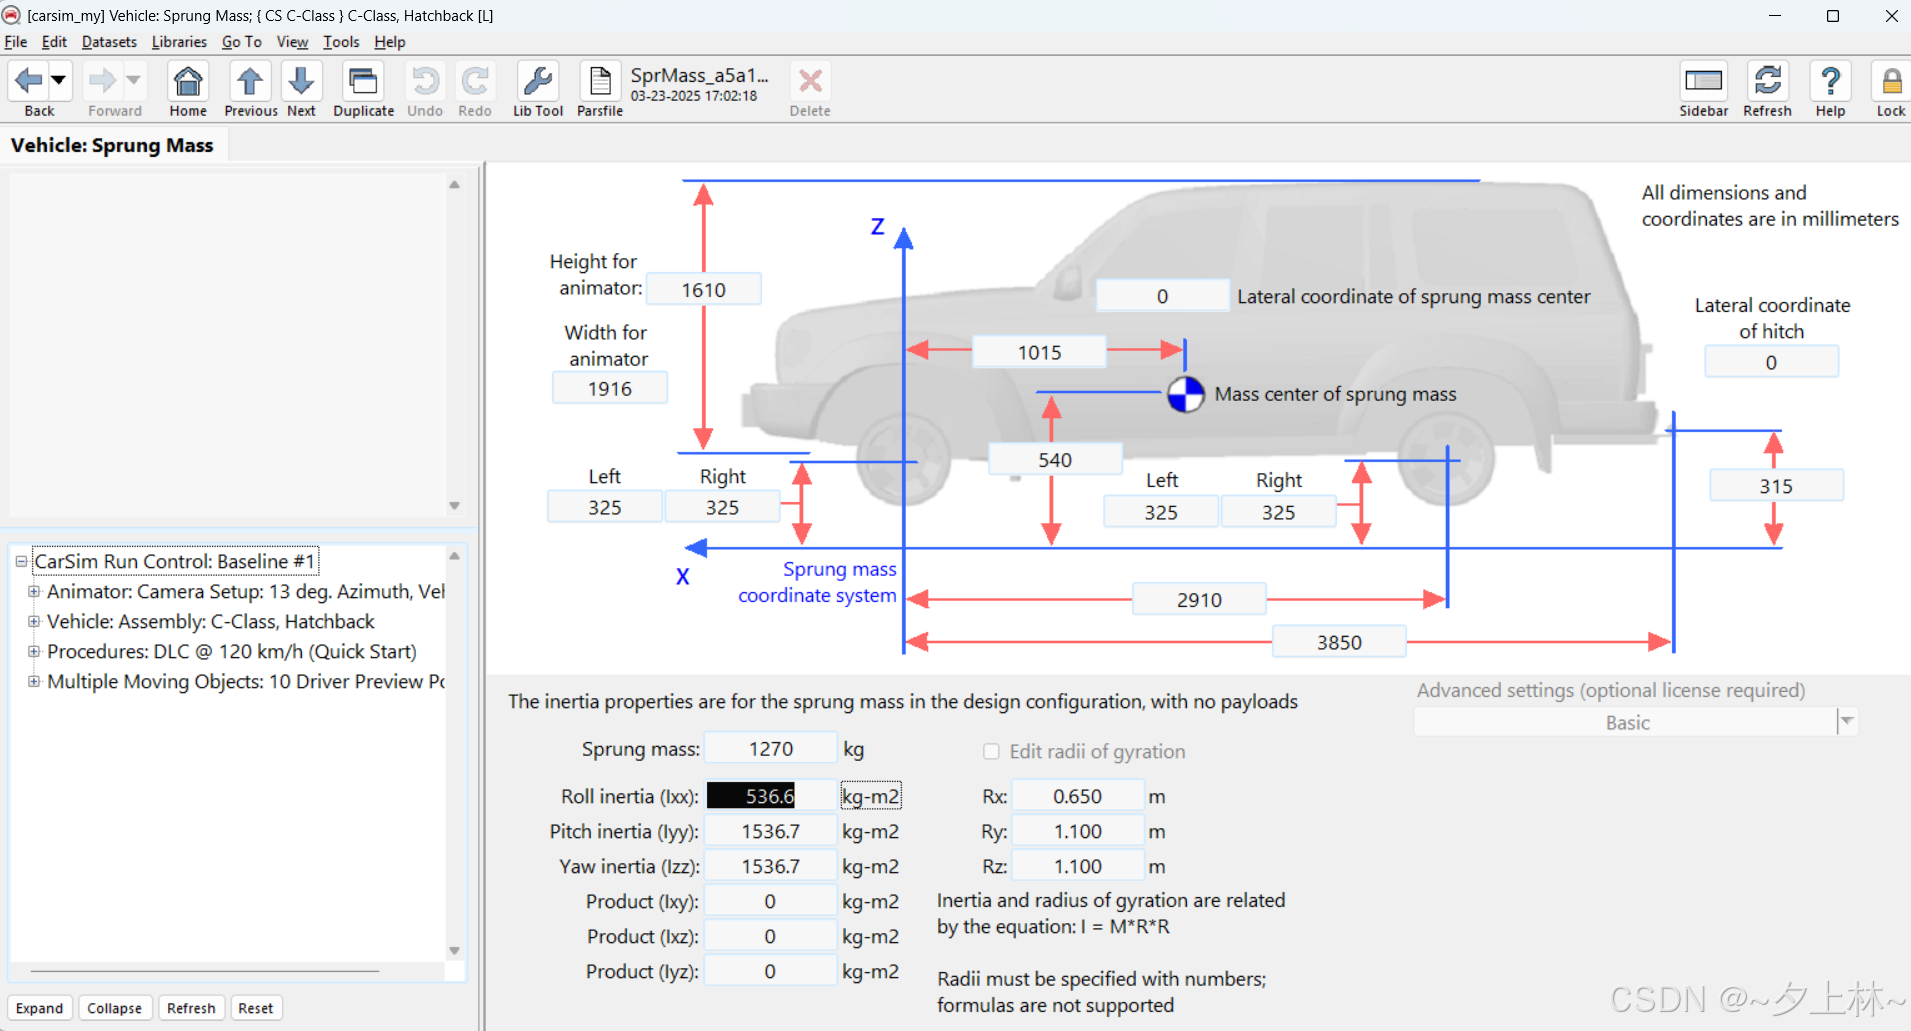1911x1031 pixels.
Task: Click the Forward arrow toolbar icon
Action: 103,80
